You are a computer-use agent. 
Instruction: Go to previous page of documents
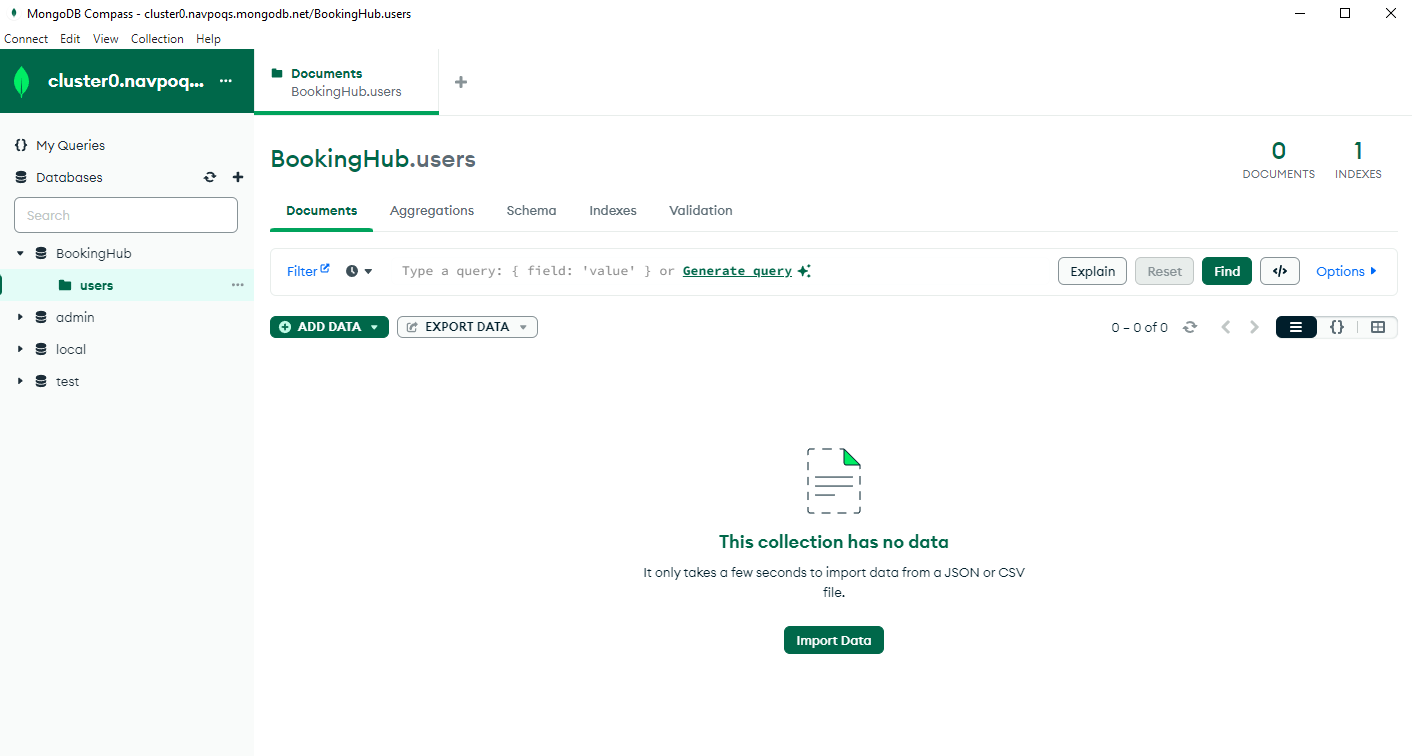[1226, 327]
